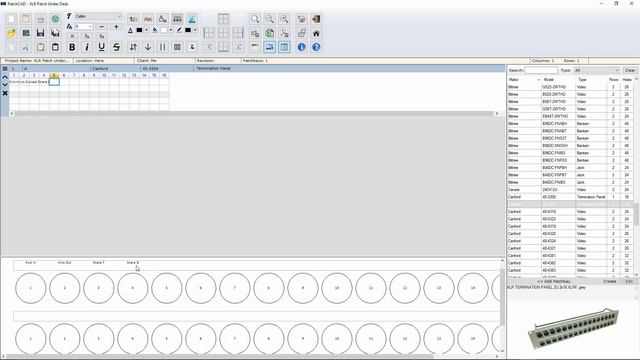The height and width of the screenshot is (360, 640).
Task: Click the black line color swatch
Action: point(188,30)
